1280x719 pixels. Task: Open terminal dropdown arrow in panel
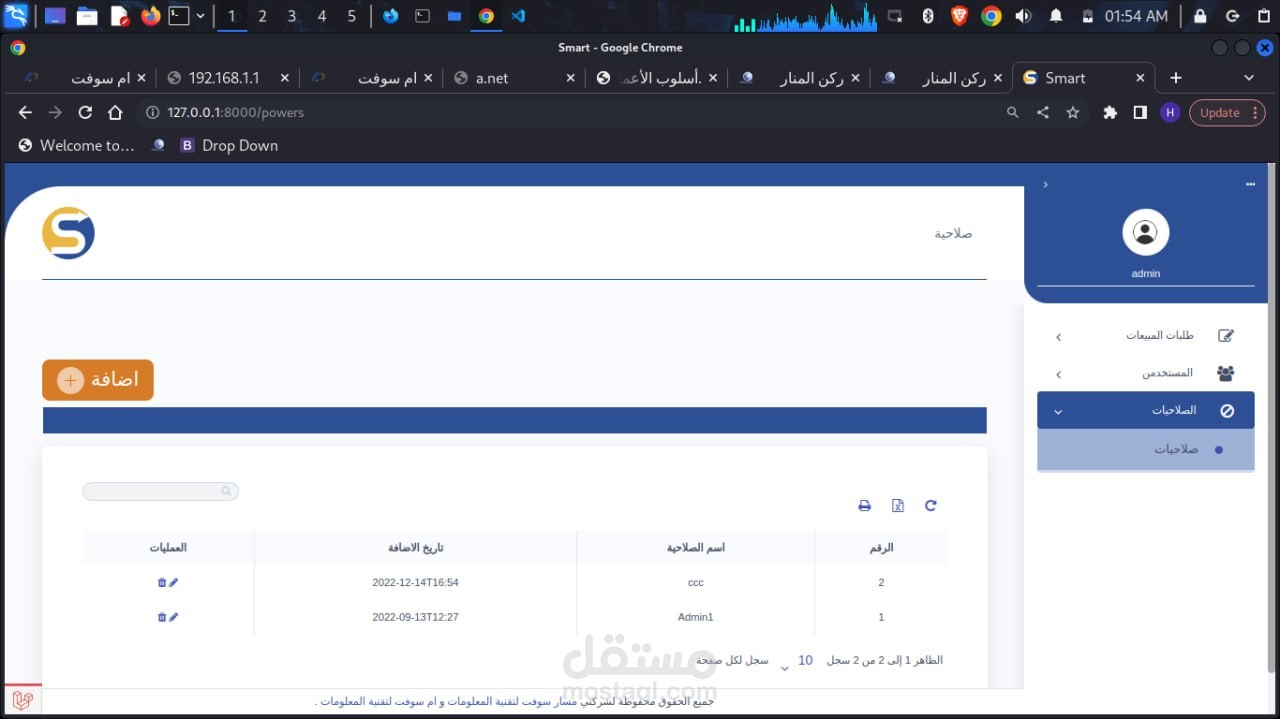click(x=201, y=16)
